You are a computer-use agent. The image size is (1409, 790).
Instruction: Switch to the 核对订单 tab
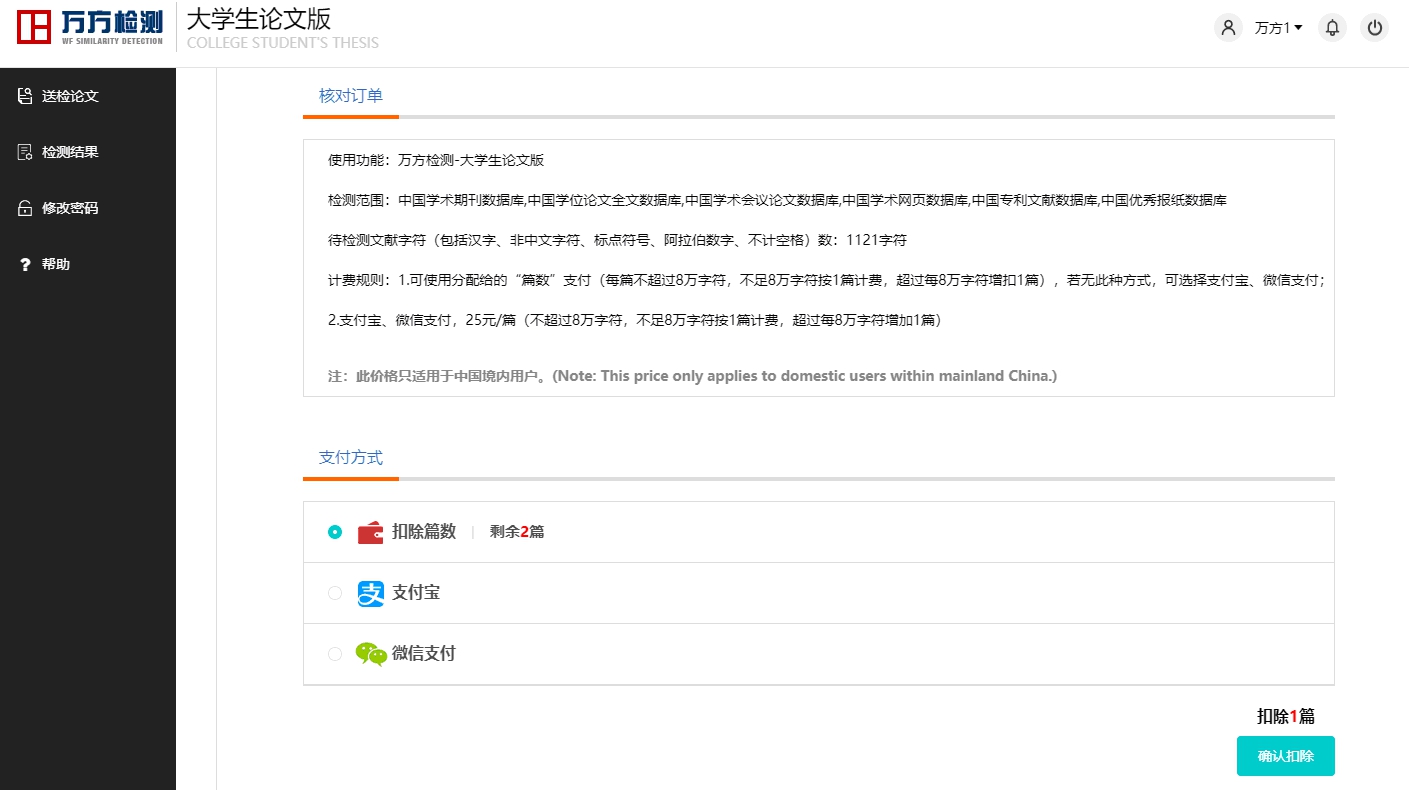pos(351,96)
